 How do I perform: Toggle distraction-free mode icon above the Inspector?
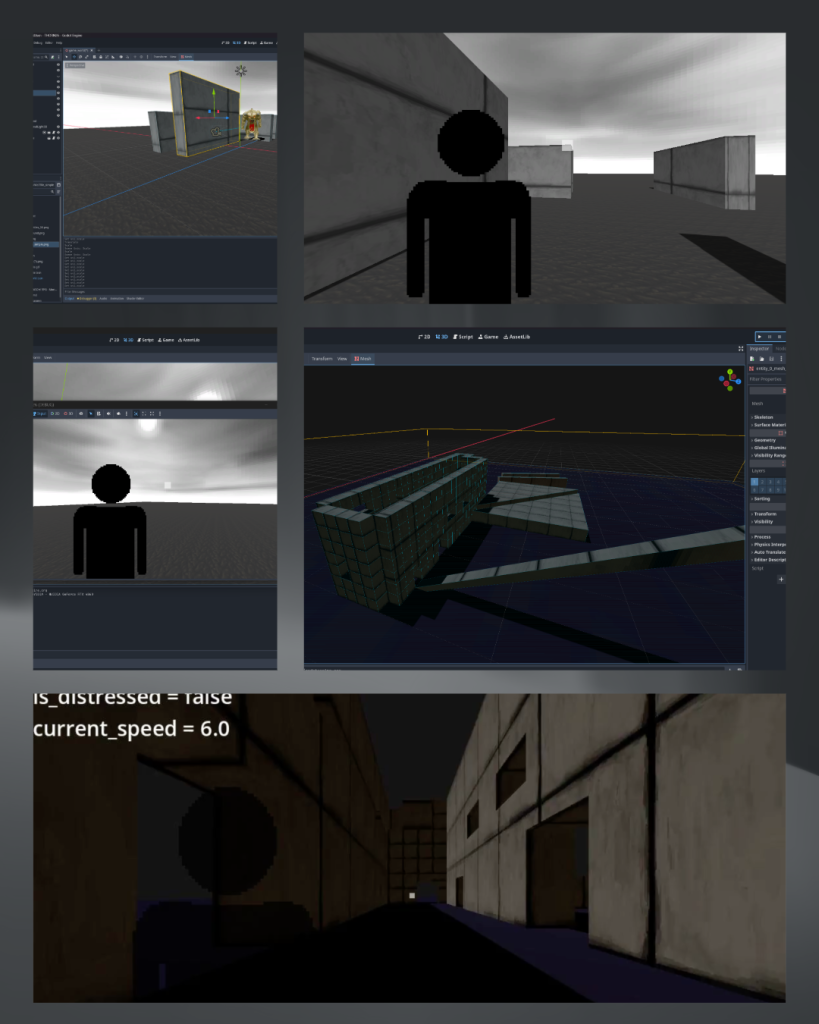pos(740,349)
